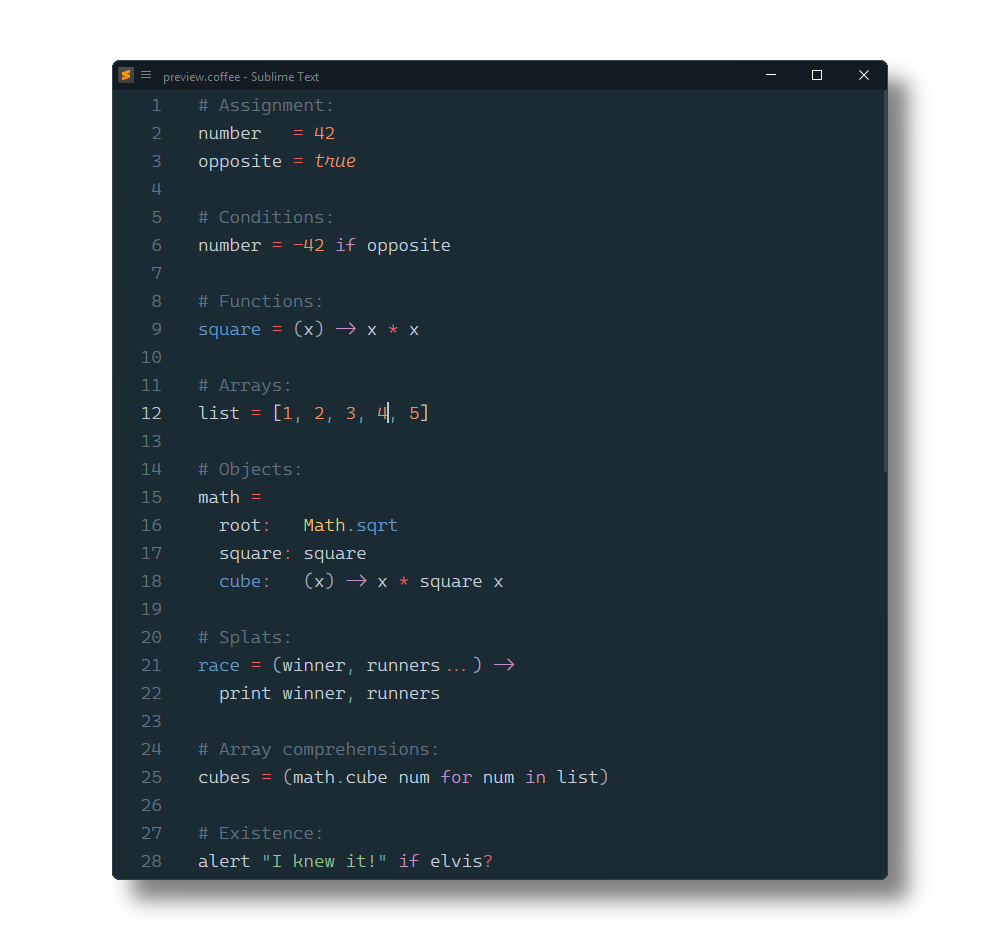Place cursor in the "I knew it!" string

(x=324, y=861)
